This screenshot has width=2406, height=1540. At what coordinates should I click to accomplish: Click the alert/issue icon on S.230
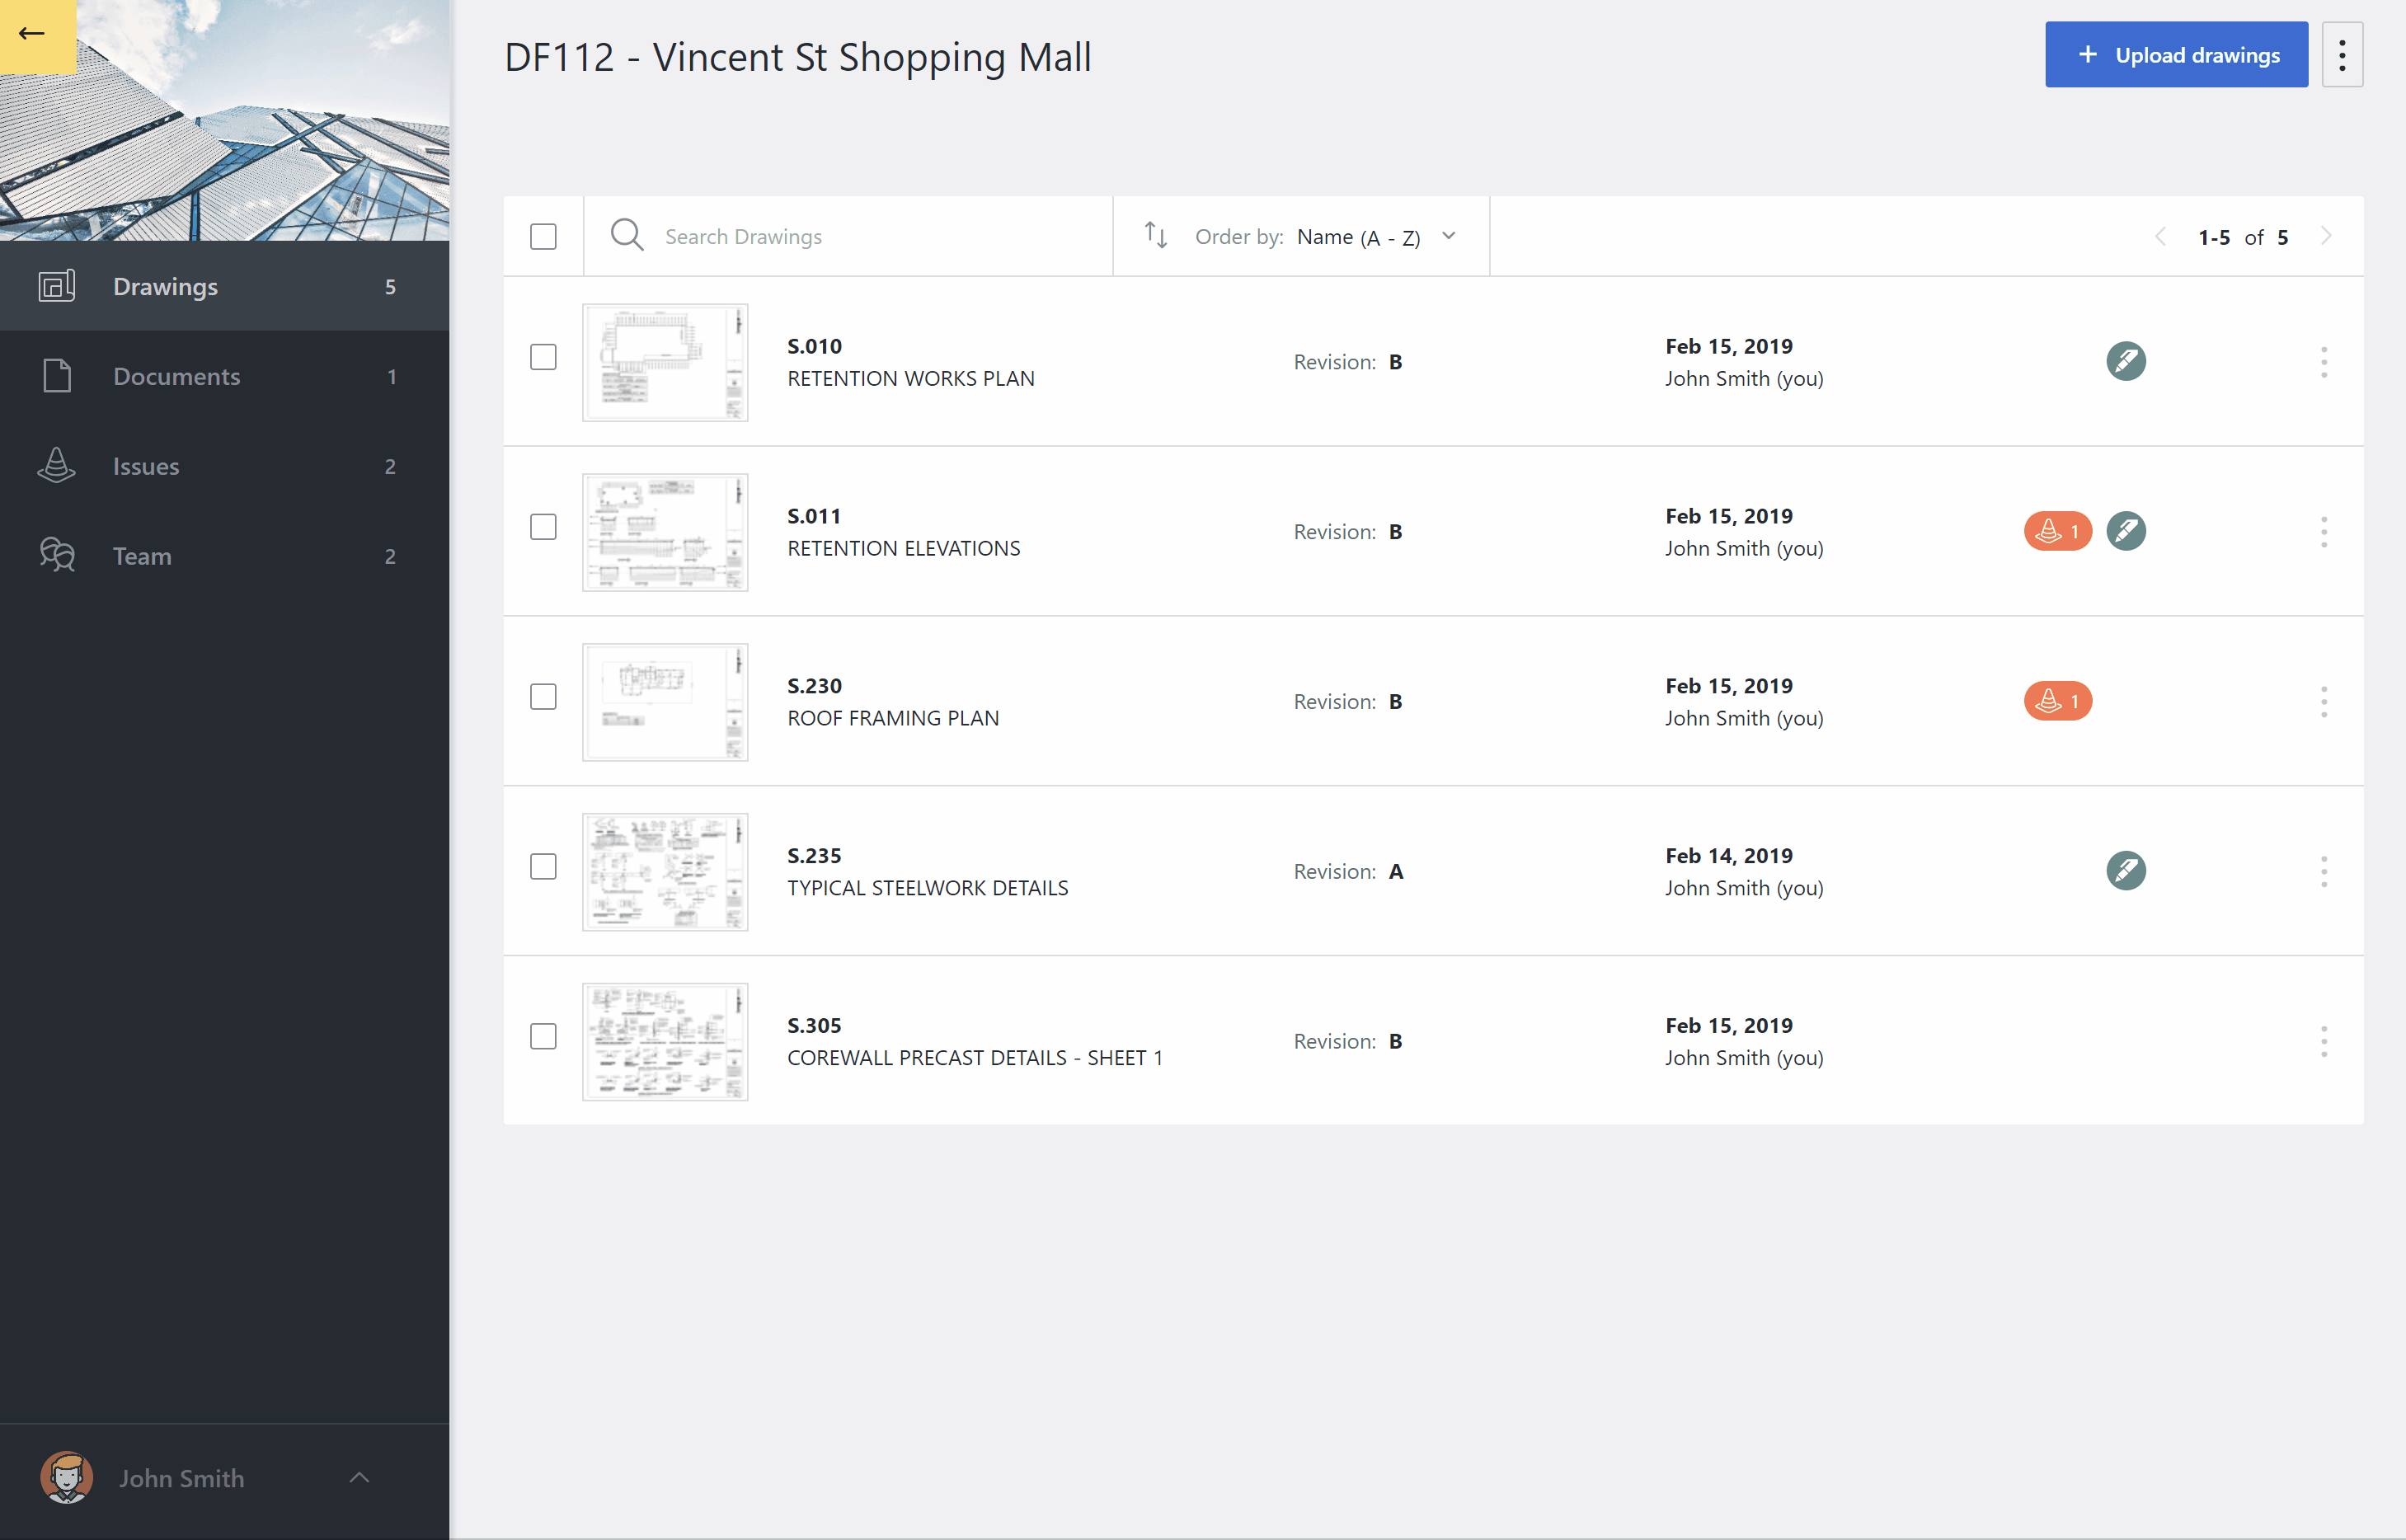pos(2056,700)
